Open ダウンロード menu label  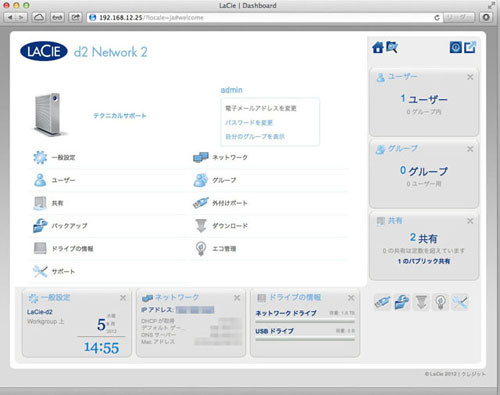tap(230, 226)
